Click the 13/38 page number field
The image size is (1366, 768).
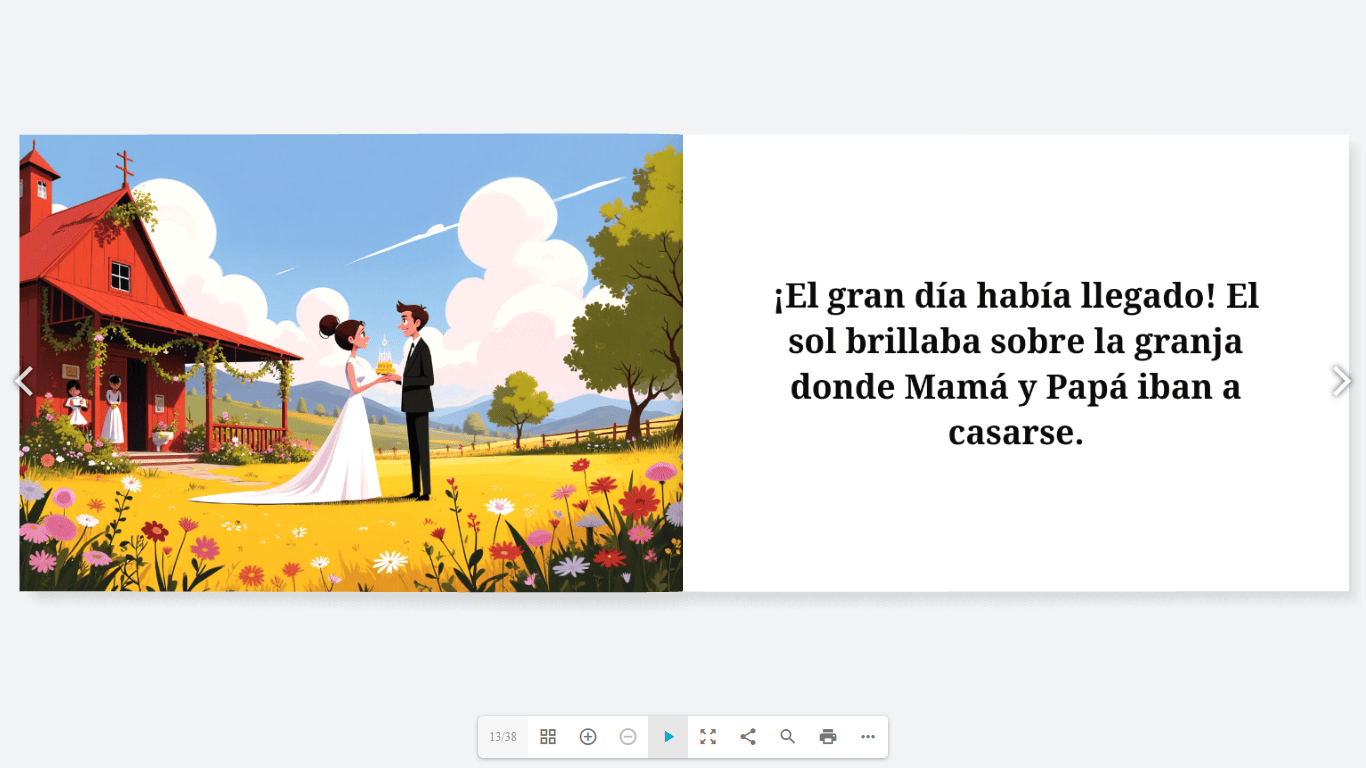503,737
